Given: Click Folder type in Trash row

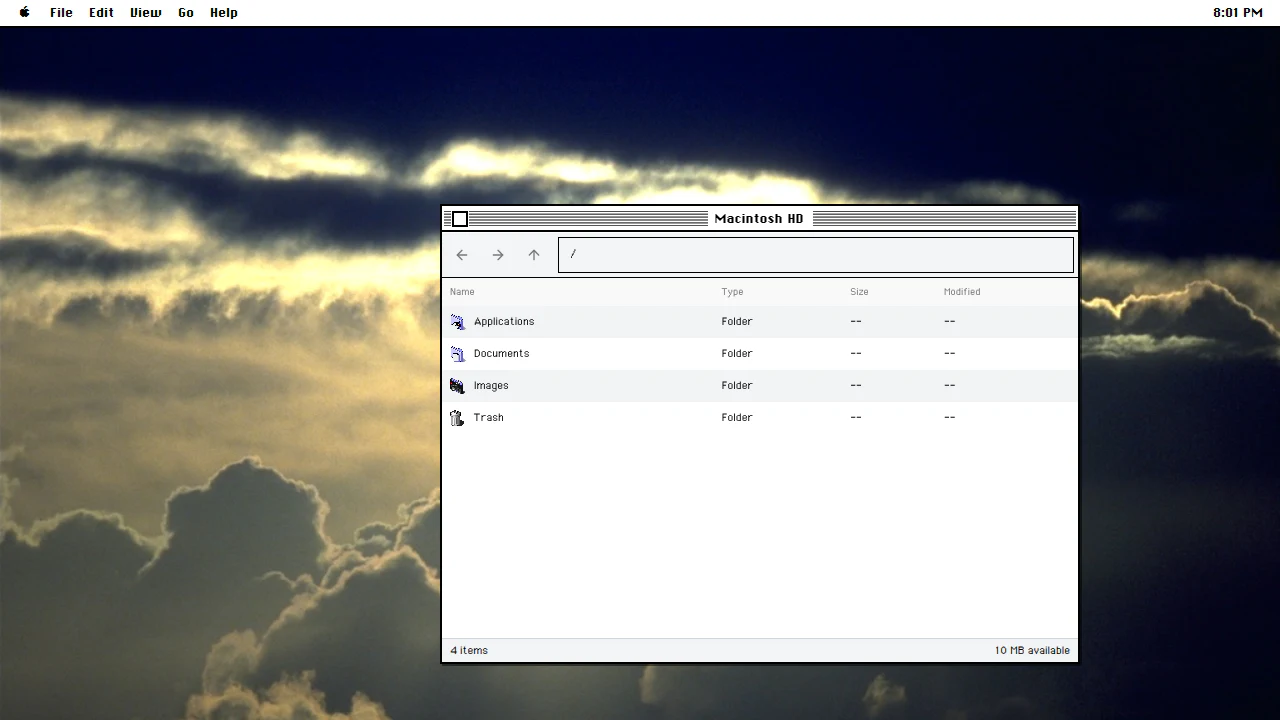Looking at the screenshot, I should [x=737, y=418].
